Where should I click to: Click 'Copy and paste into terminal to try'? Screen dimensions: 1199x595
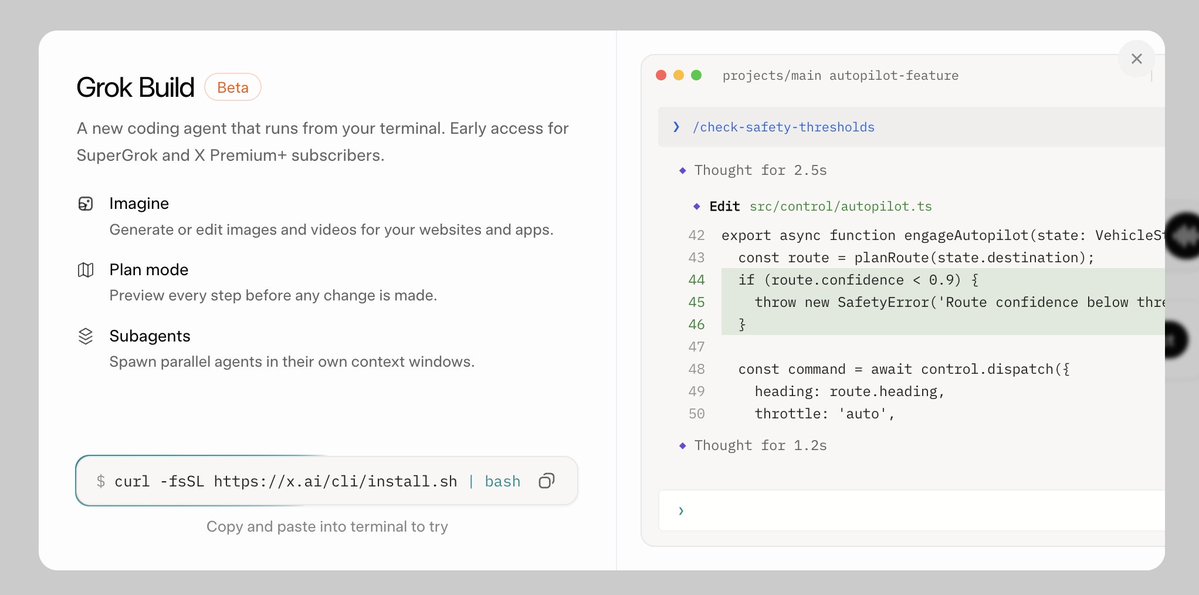(x=327, y=526)
